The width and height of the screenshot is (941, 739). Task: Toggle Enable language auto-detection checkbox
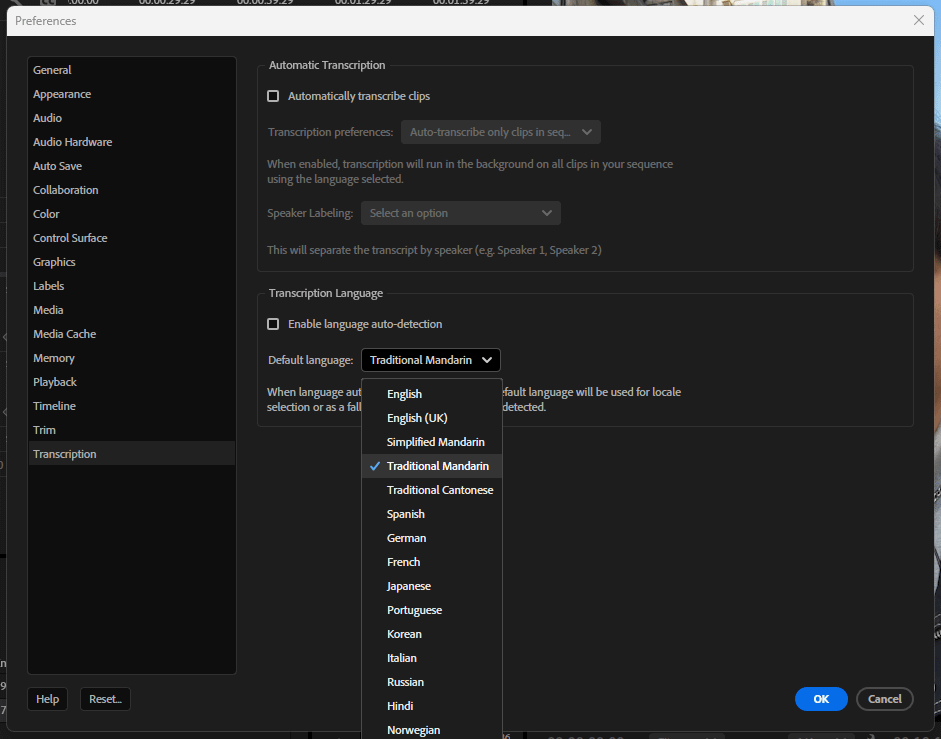pyautogui.click(x=273, y=324)
